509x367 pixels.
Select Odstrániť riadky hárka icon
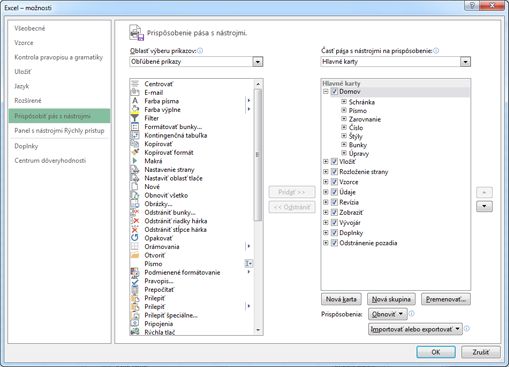pos(135,221)
